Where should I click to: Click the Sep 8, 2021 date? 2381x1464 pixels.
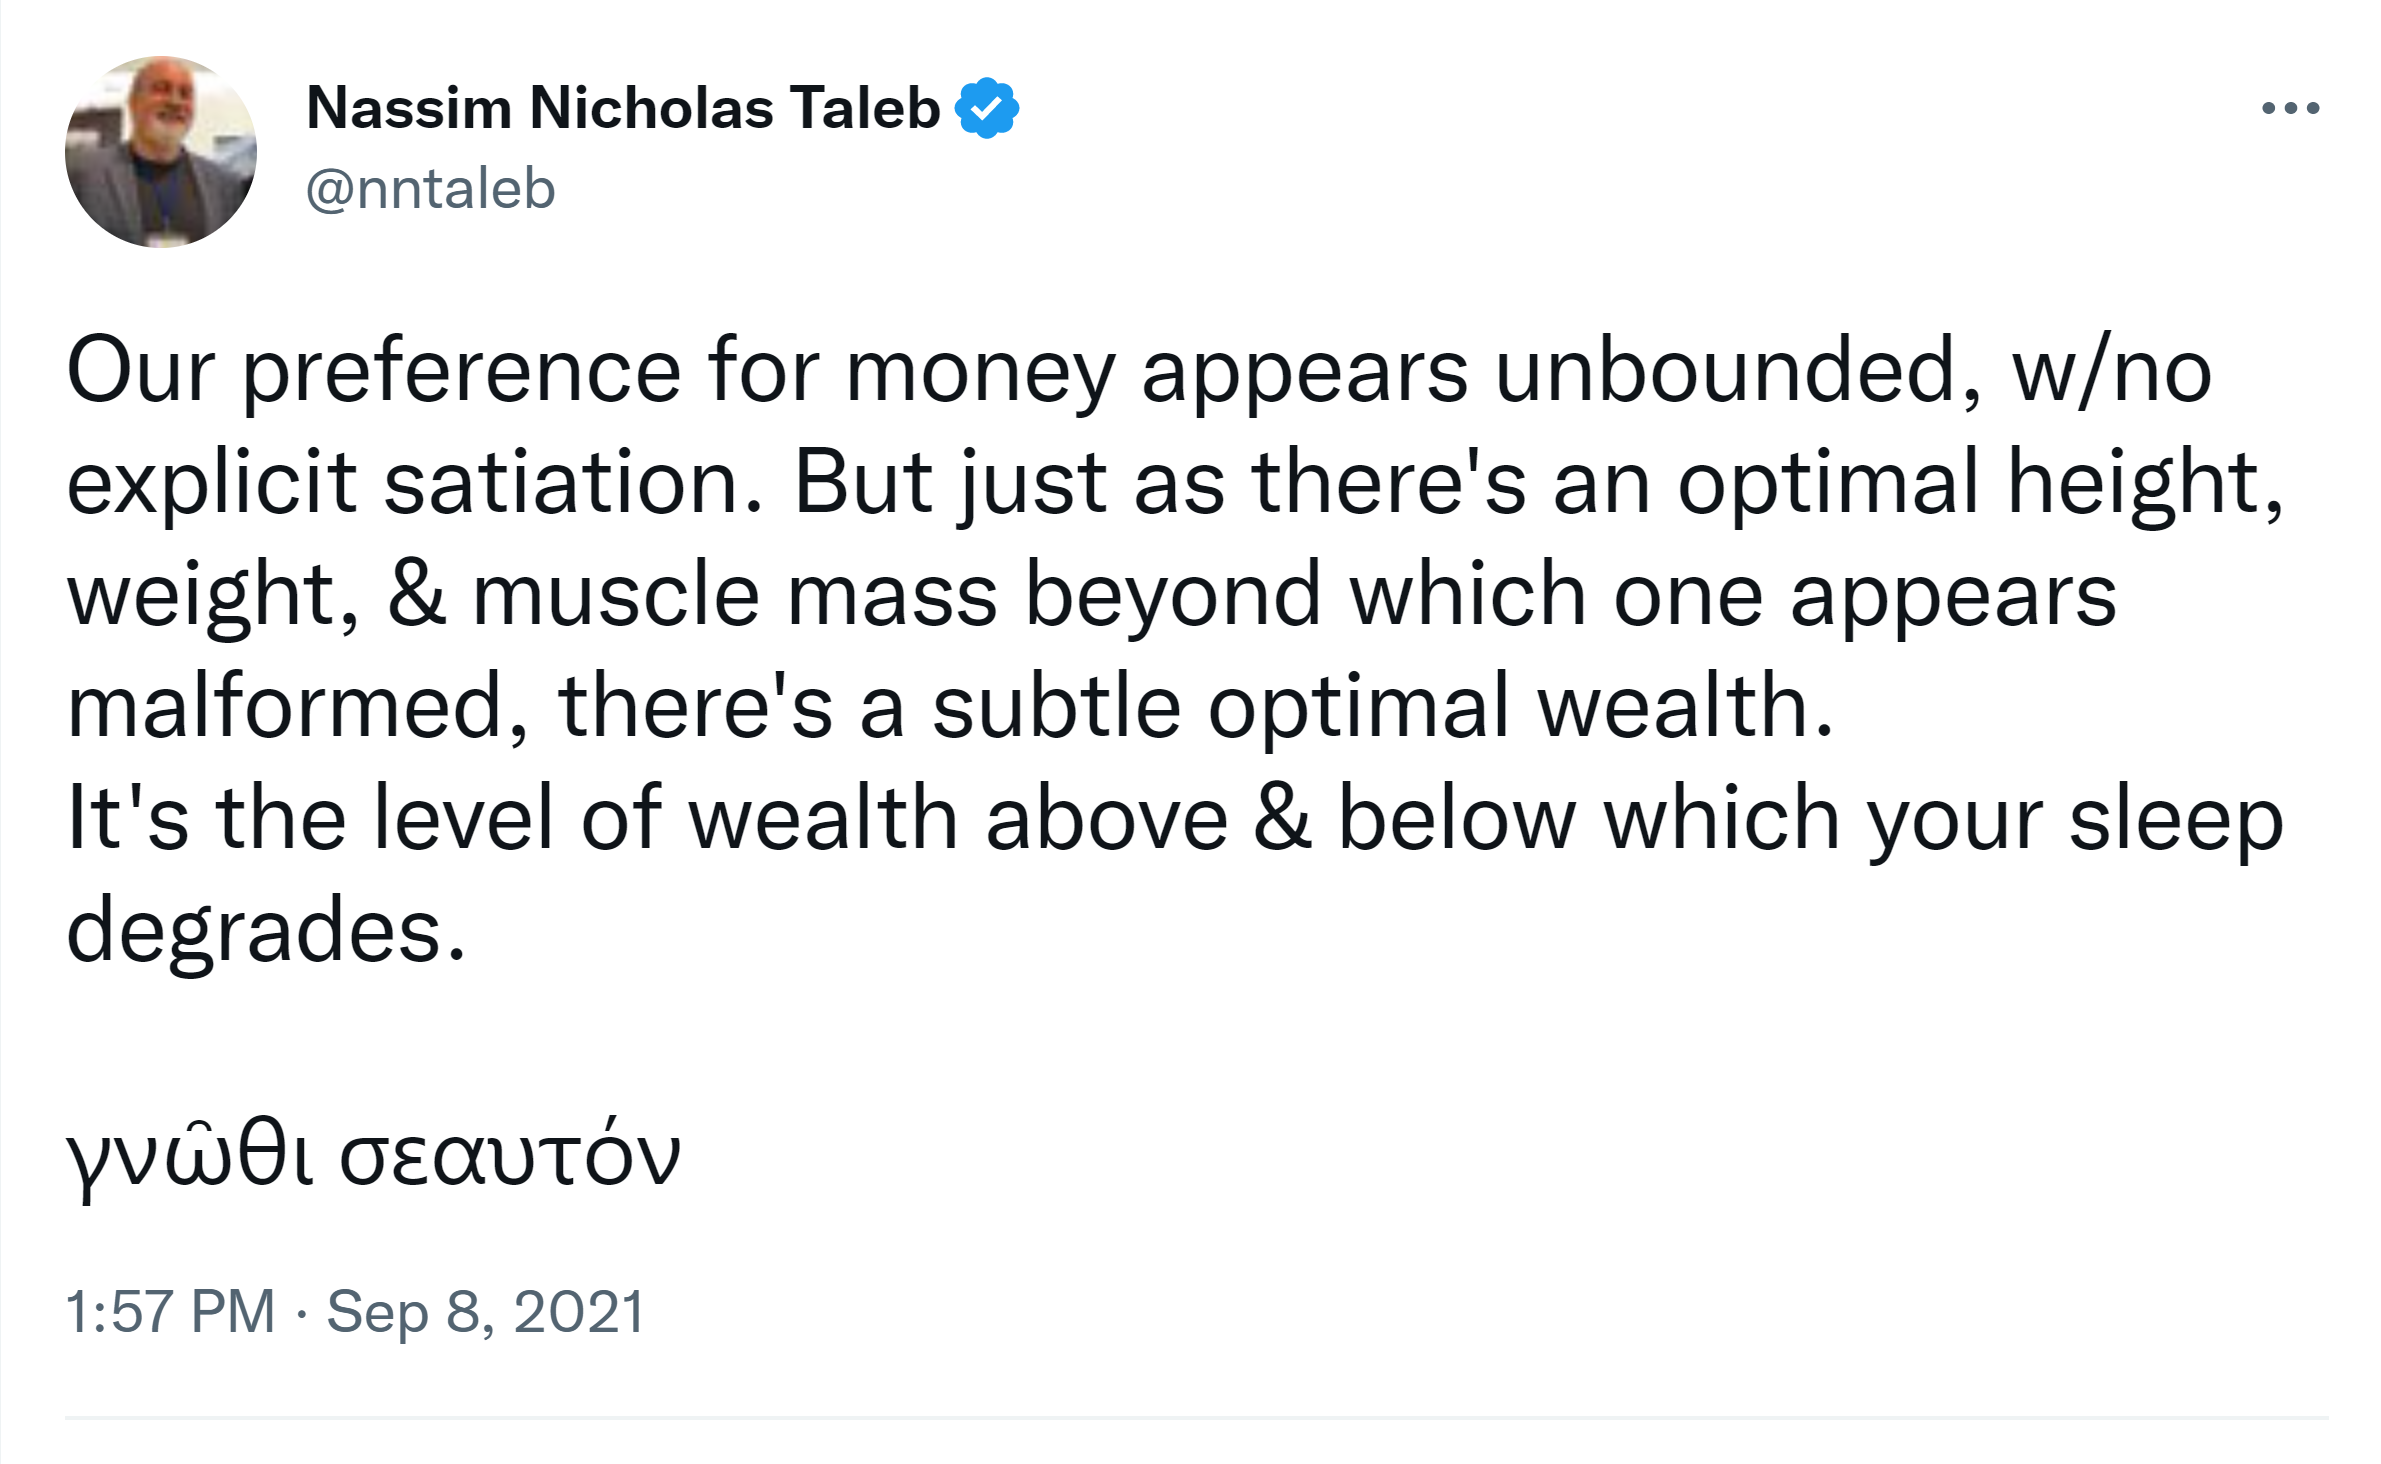pyautogui.click(x=485, y=1311)
